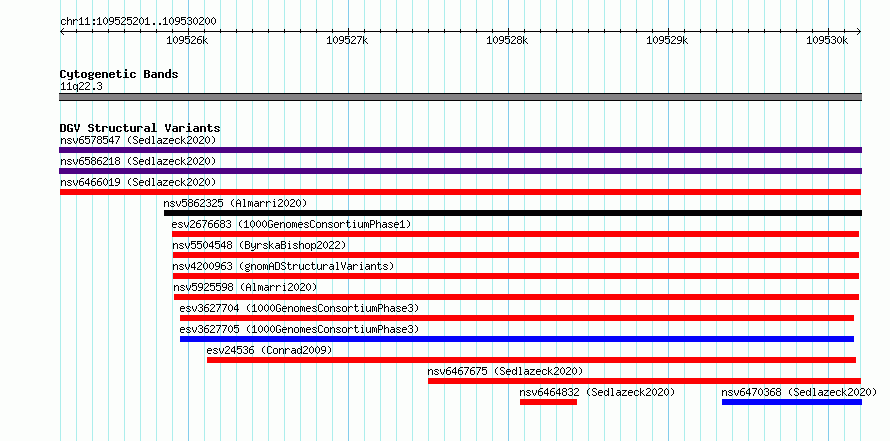890x441 pixels.
Task: Open the nsv6466019 (Sedlazeck2020) variant label
Action: 138,182
